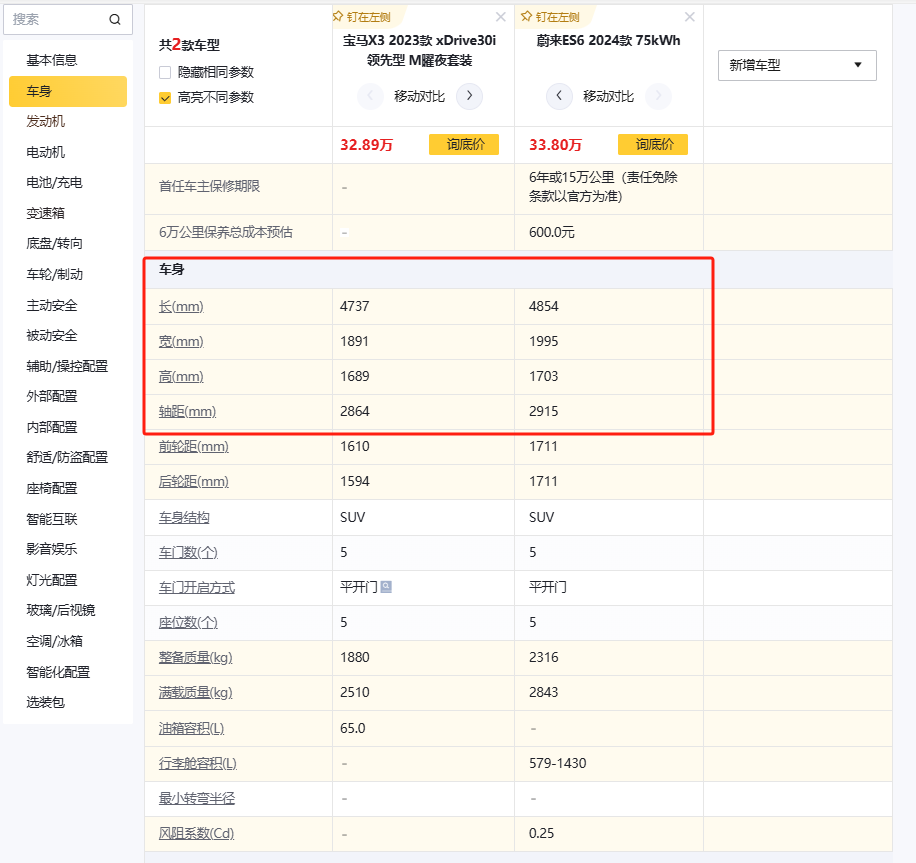Jump to 灯光配置 section
Image resolution: width=916 pixels, height=863 pixels.
click(52, 580)
